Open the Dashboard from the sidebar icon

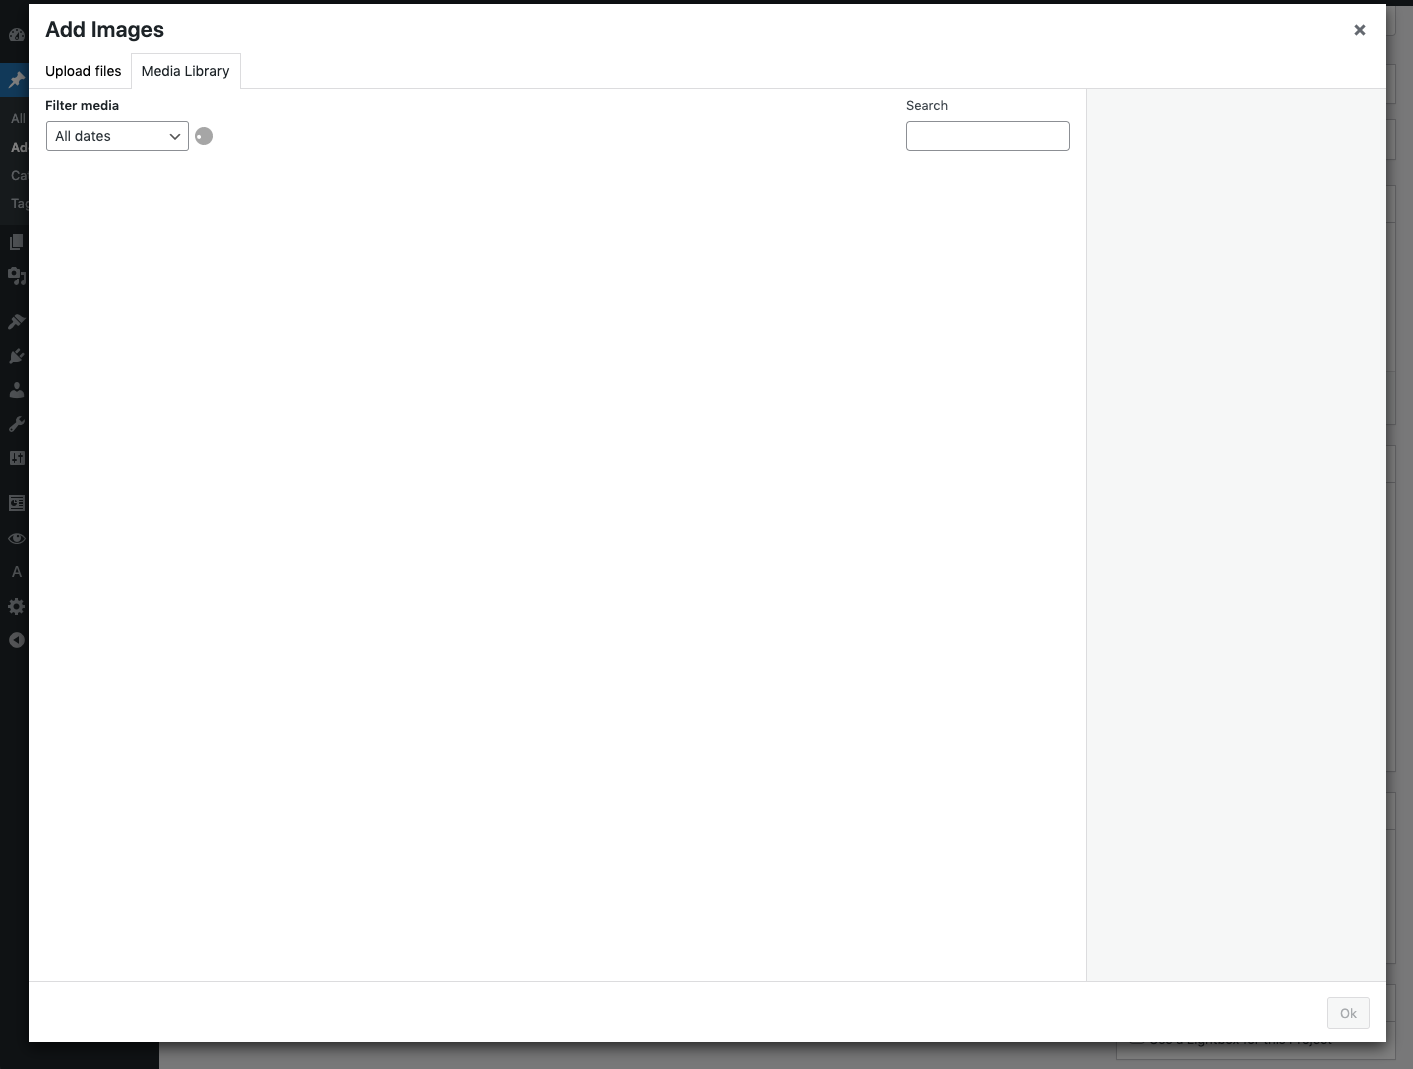pyautogui.click(x=16, y=35)
